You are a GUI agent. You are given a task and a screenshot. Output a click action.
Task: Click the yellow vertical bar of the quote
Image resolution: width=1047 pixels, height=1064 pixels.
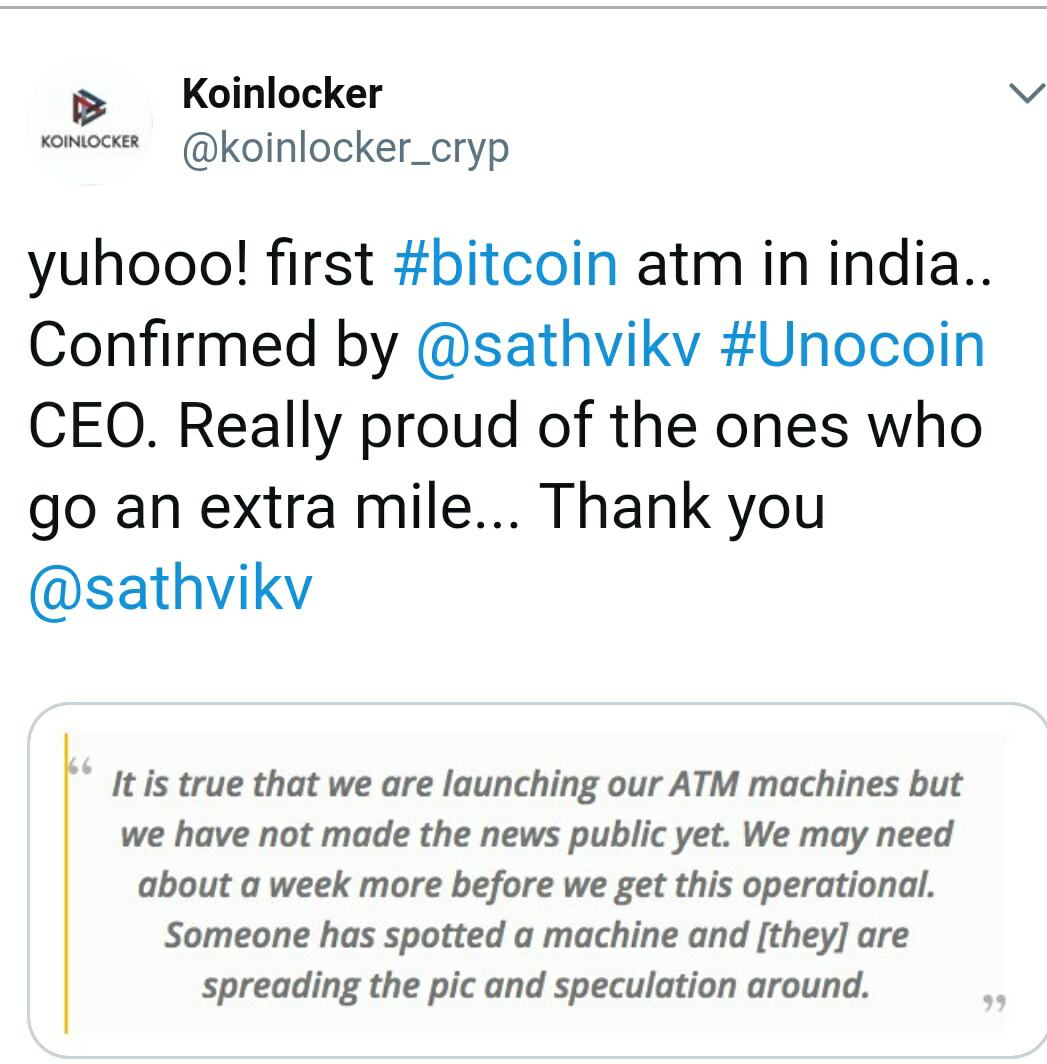click(x=67, y=882)
